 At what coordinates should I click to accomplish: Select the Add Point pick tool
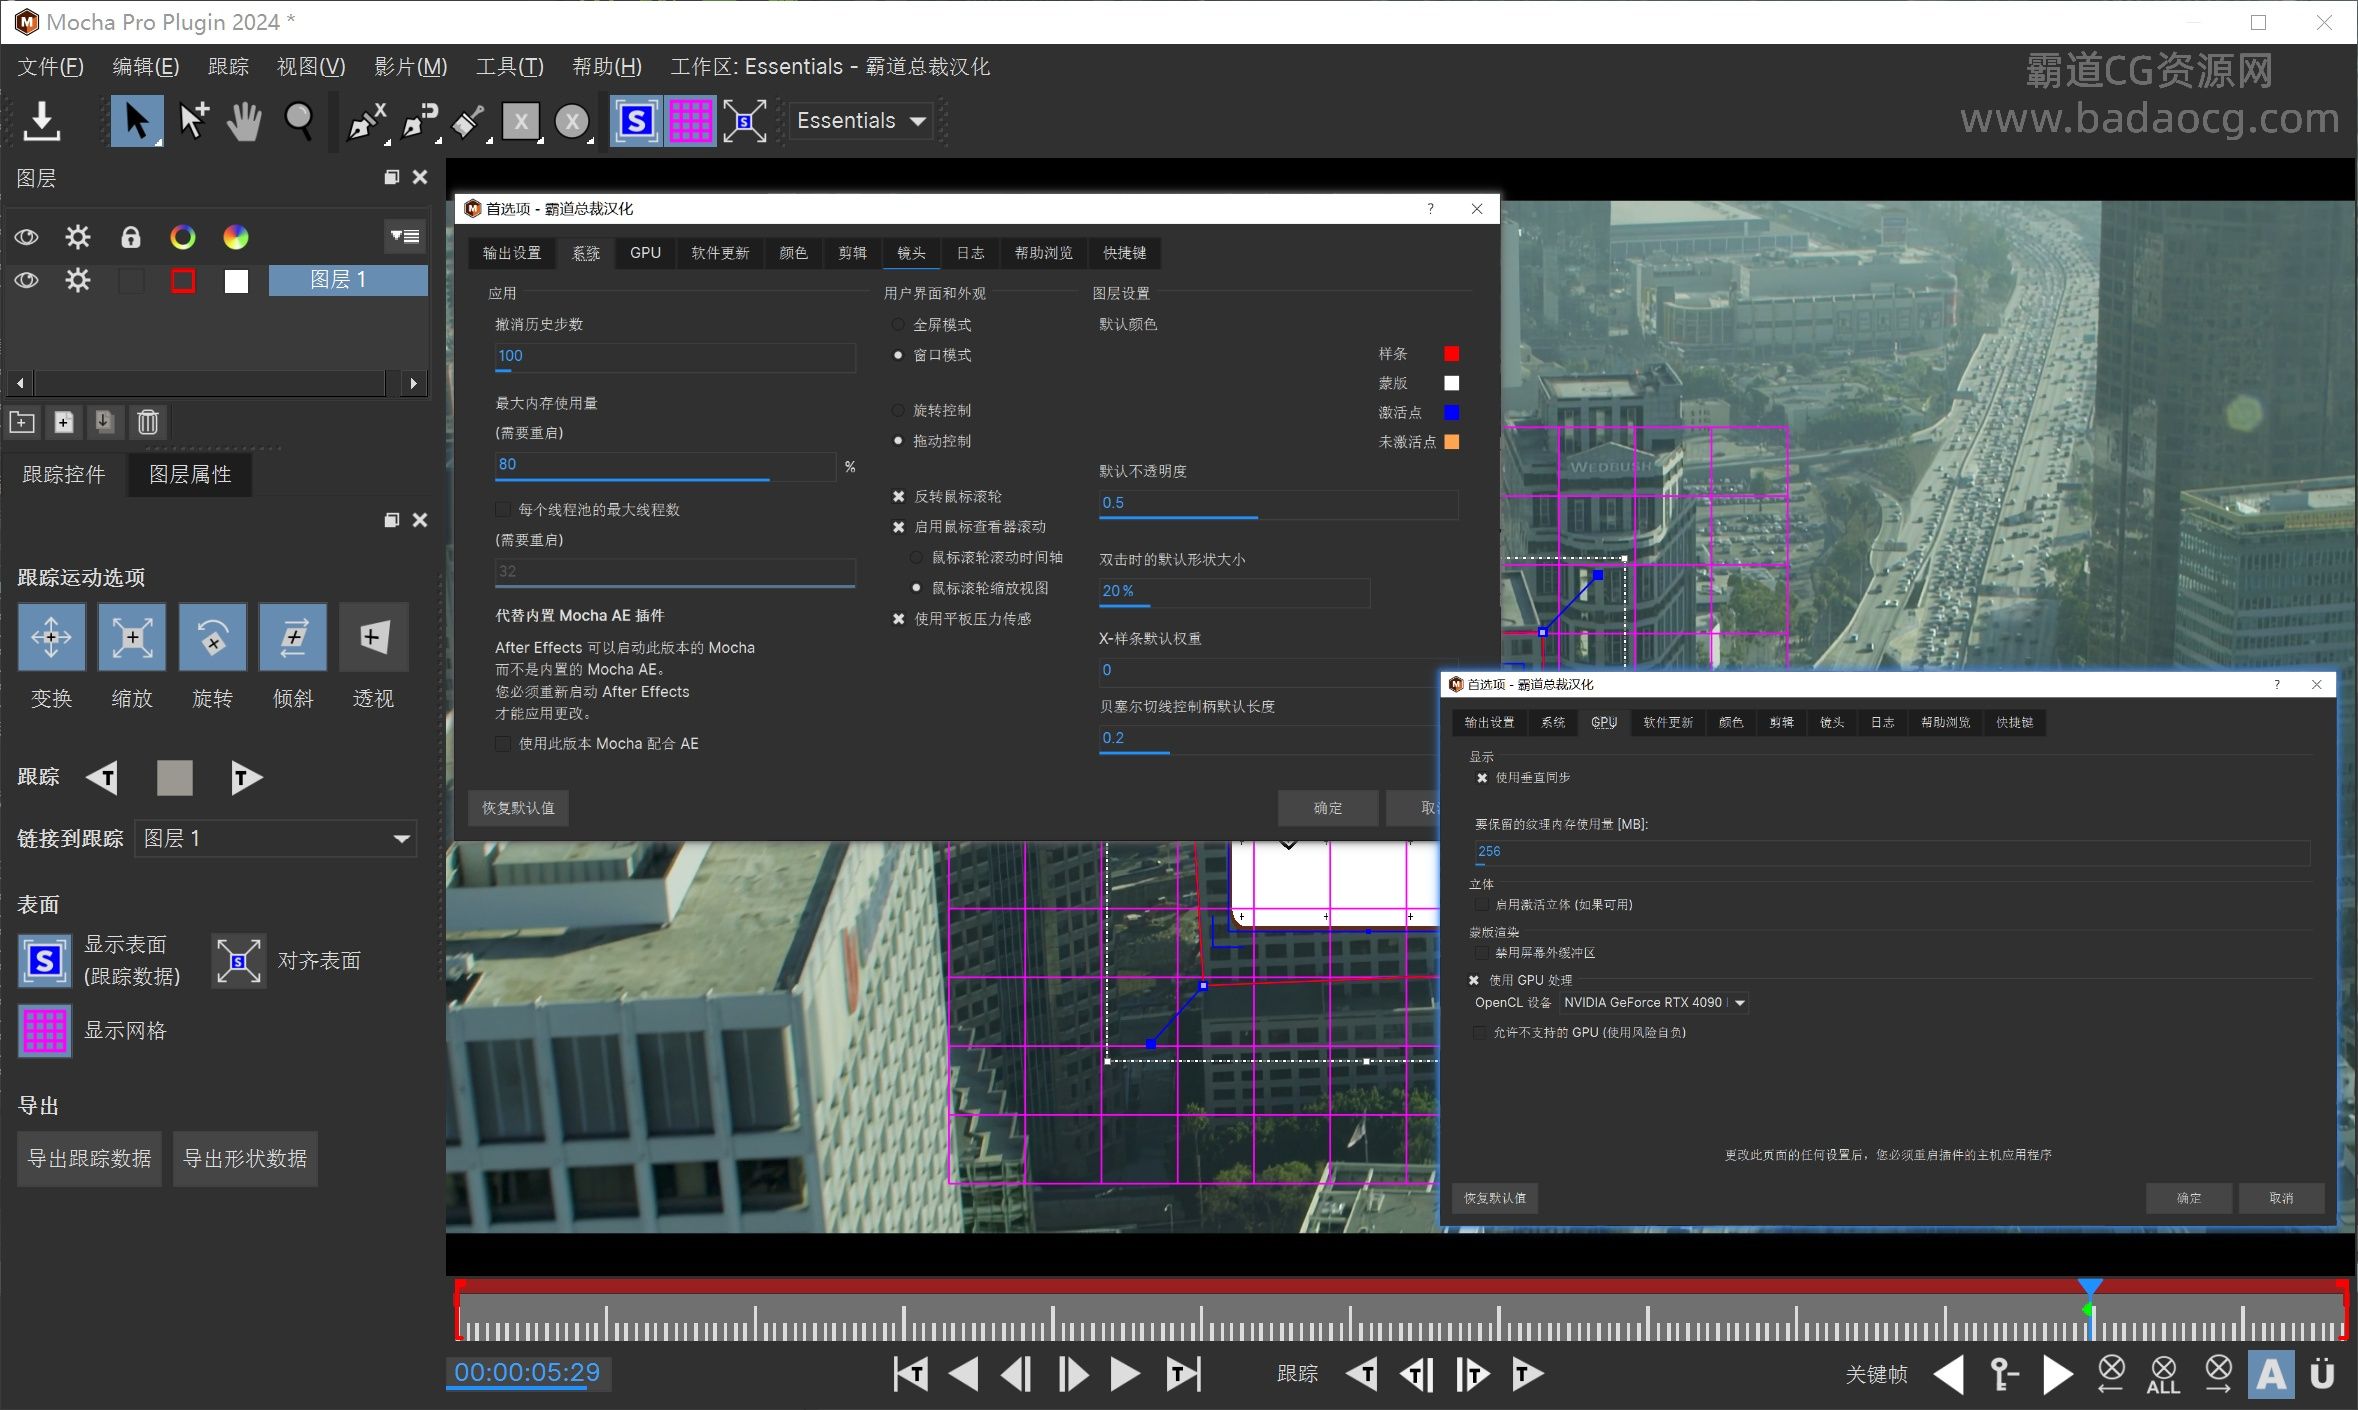pyautogui.click(x=193, y=121)
